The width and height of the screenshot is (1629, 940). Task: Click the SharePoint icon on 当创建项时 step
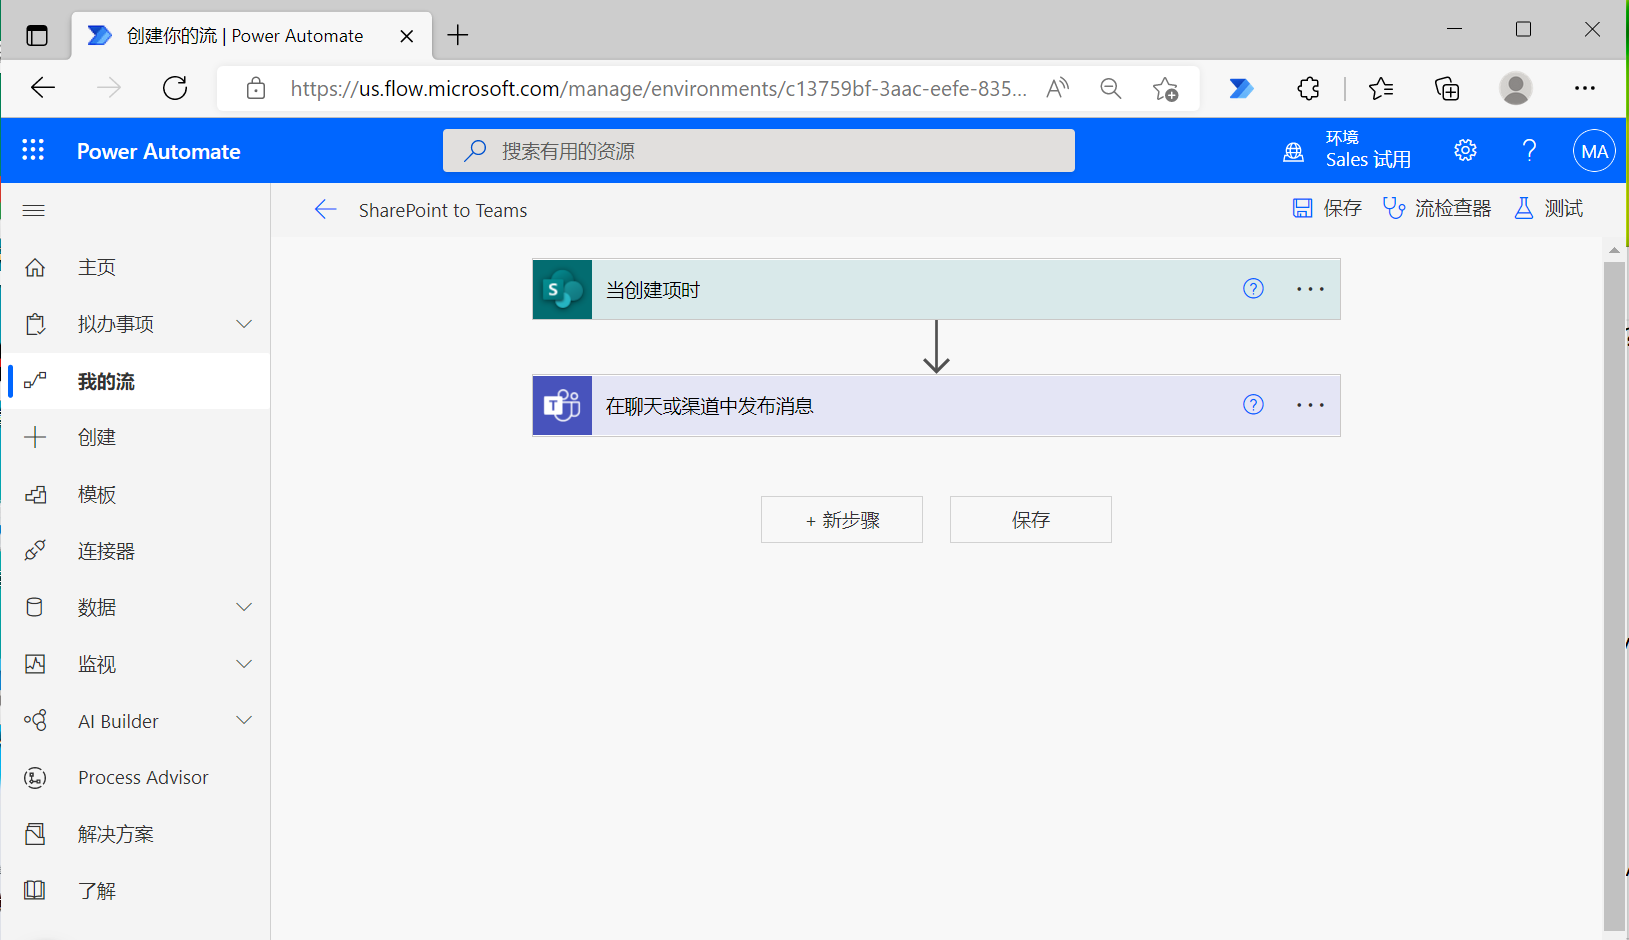coord(562,289)
